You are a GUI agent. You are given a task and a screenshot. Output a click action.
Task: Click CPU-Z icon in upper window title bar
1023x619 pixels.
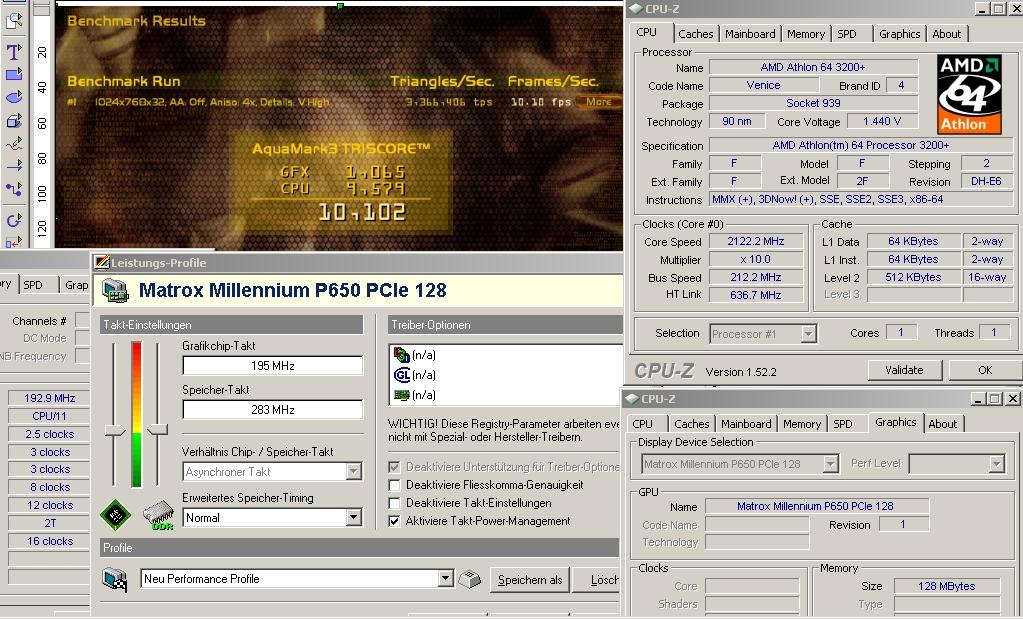click(x=635, y=8)
